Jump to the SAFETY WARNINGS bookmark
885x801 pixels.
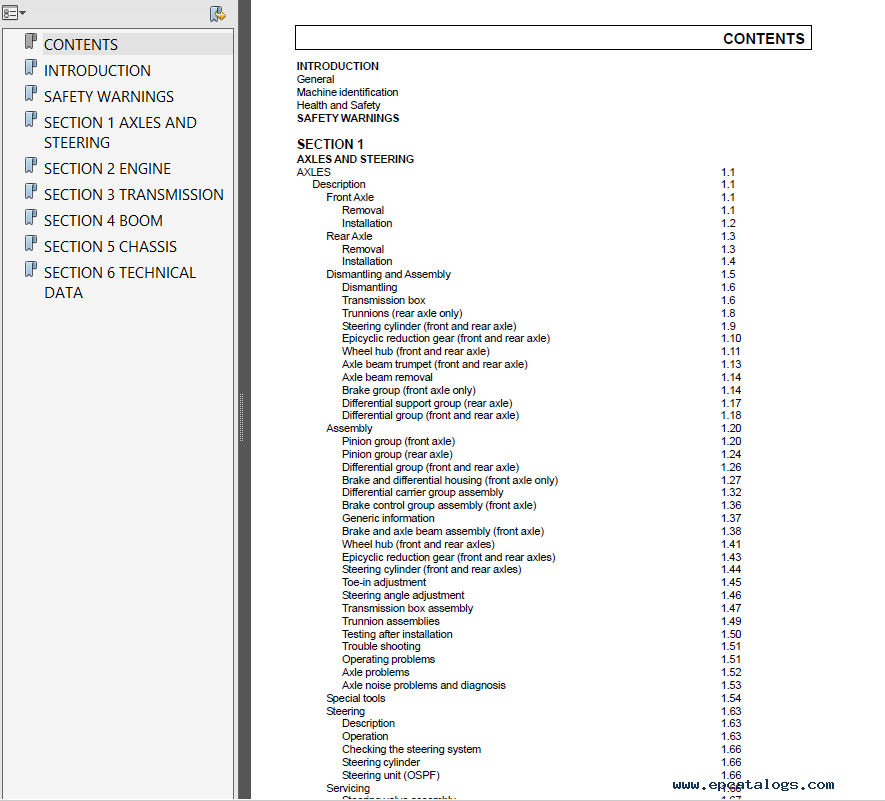[109, 97]
